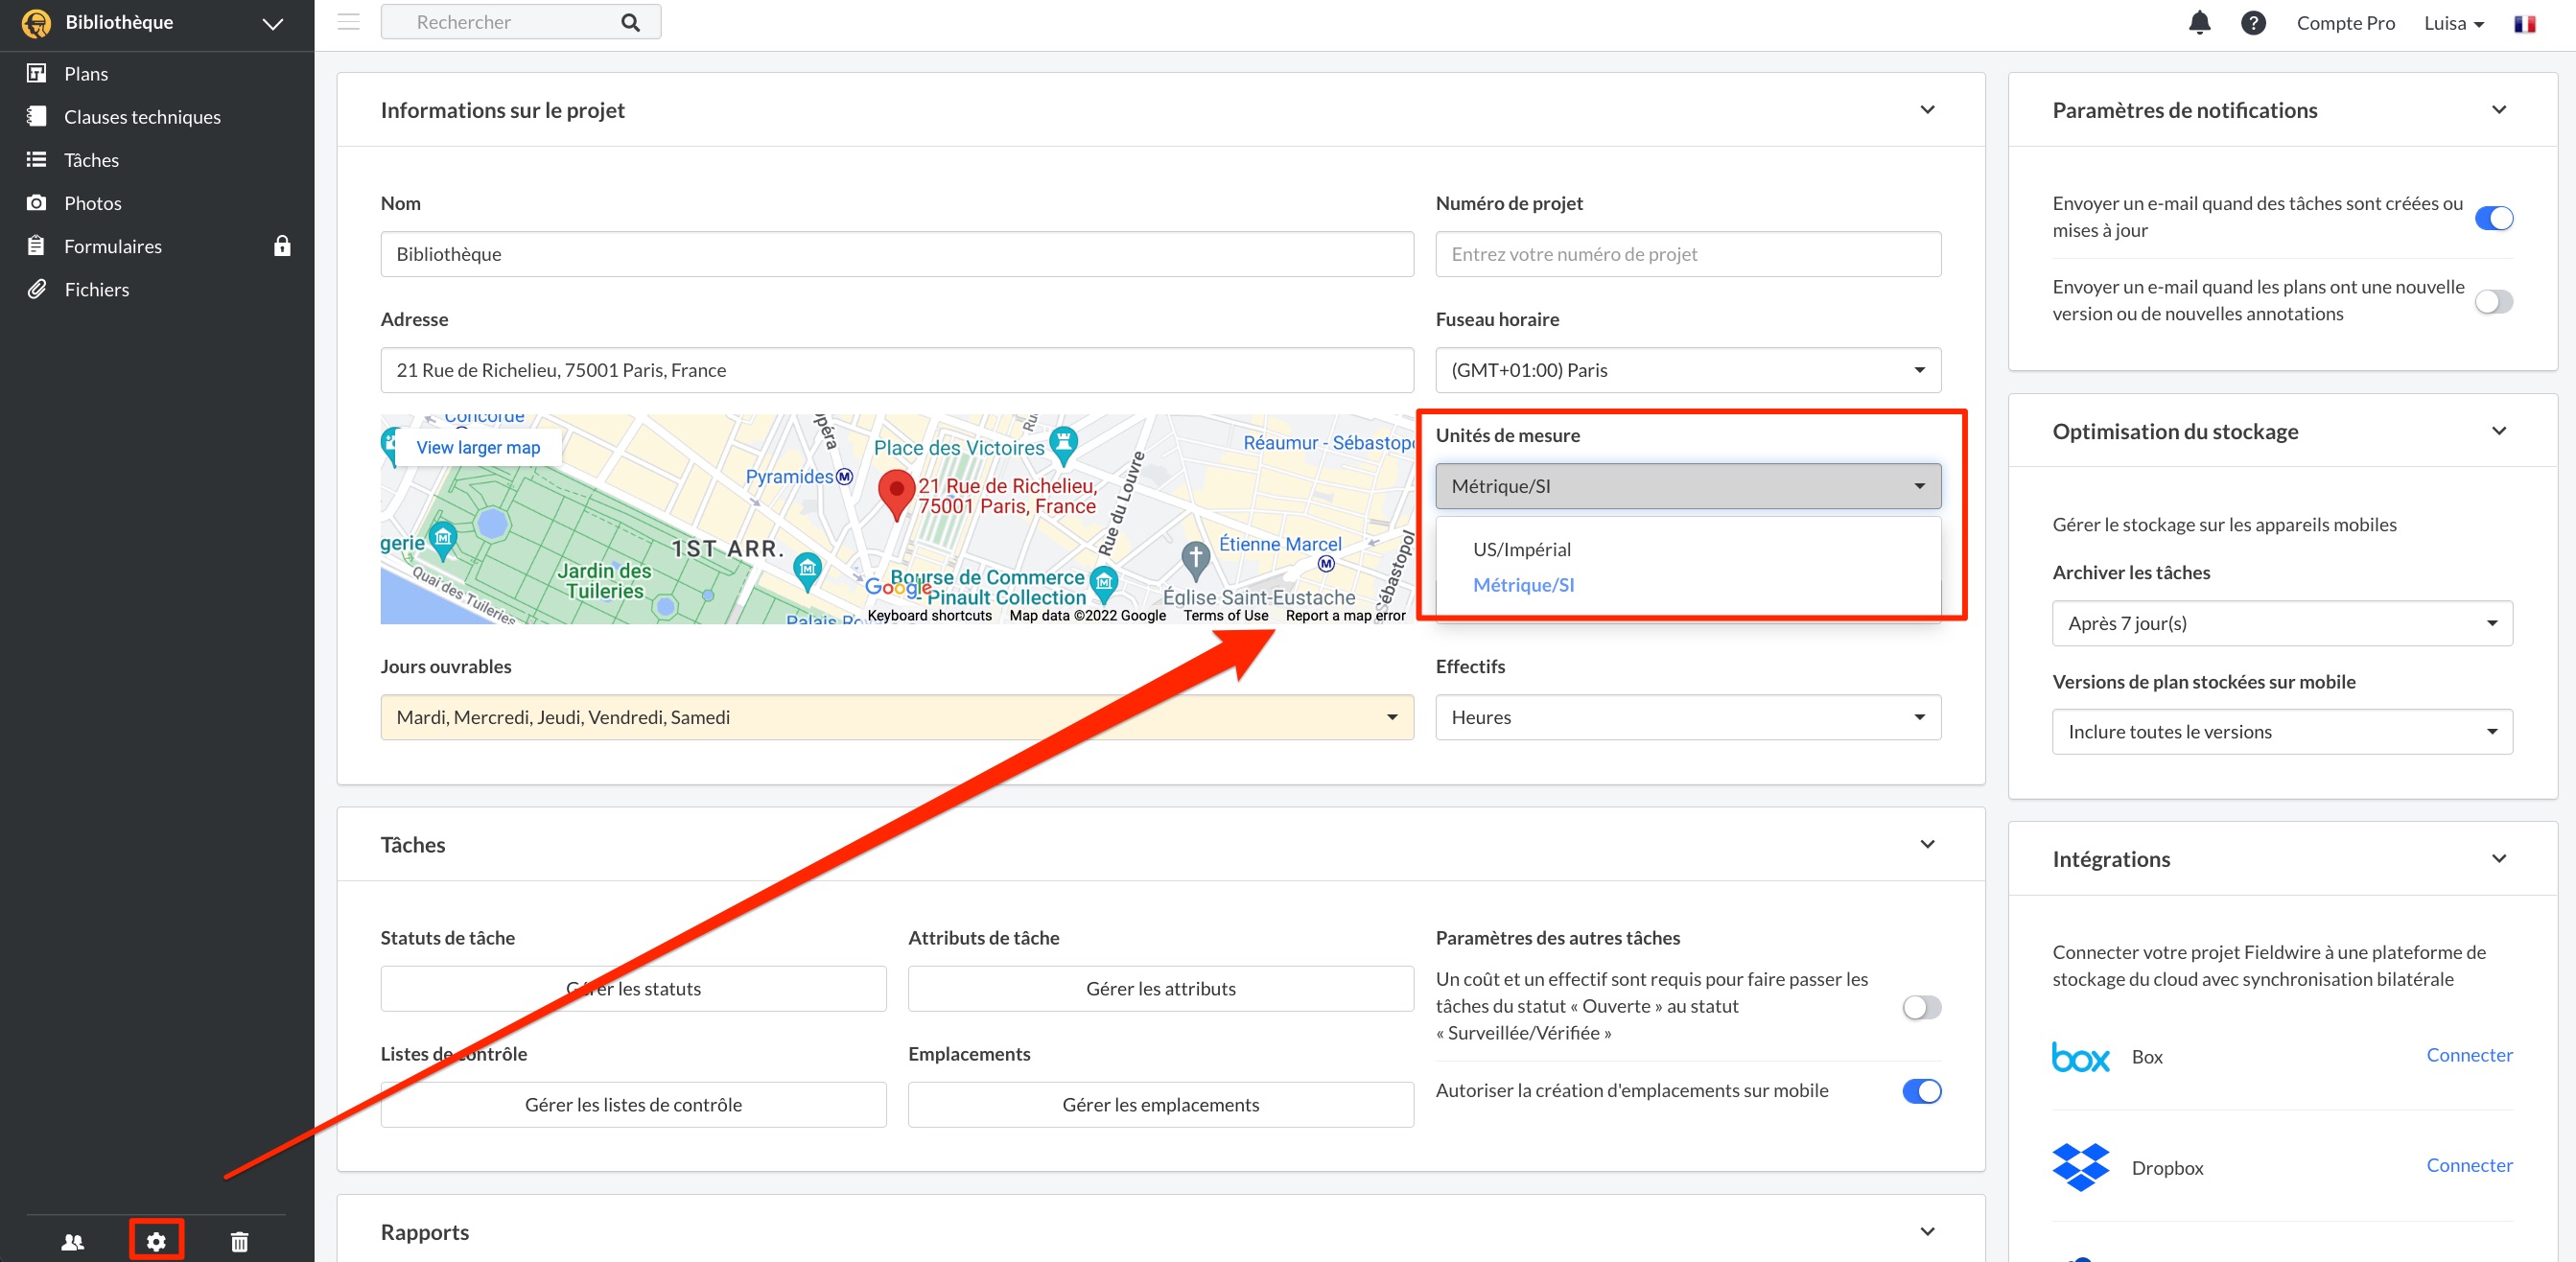Click the Fieldwire helmet logo icon
Viewport: 2576px width, 1262px height.
[36, 22]
